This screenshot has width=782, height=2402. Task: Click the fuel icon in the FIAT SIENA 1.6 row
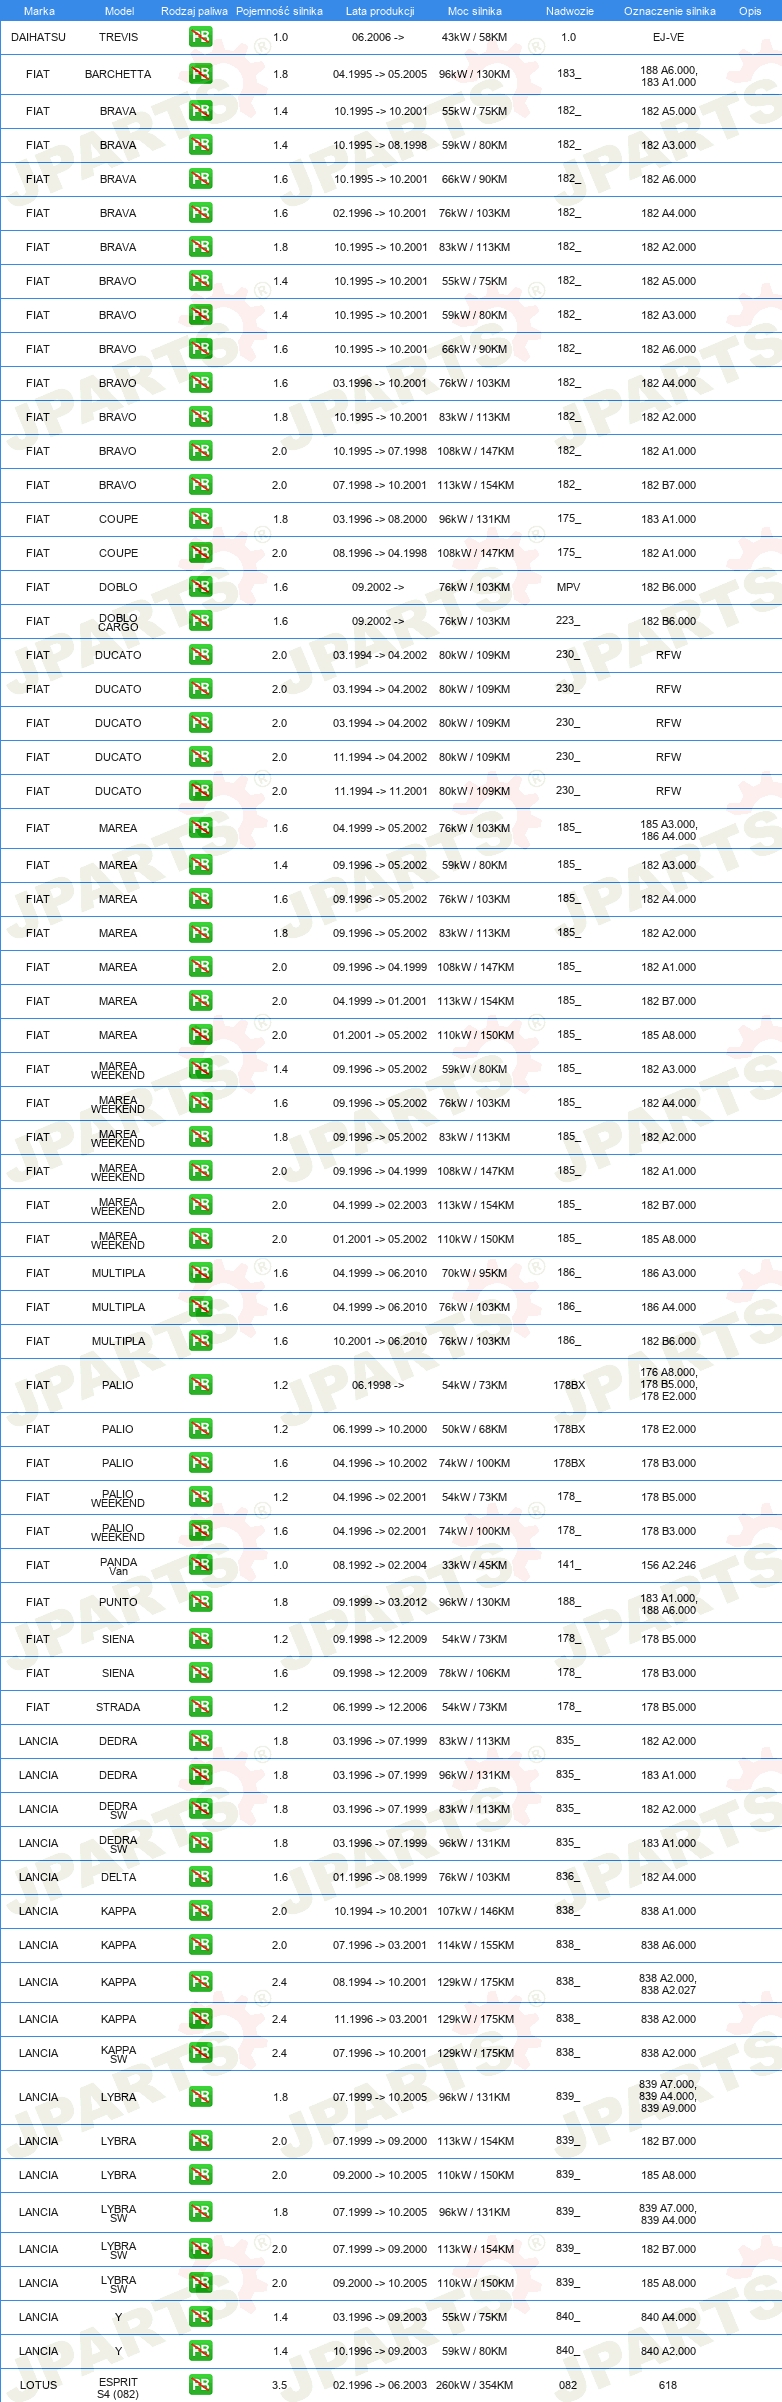click(201, 1673)
